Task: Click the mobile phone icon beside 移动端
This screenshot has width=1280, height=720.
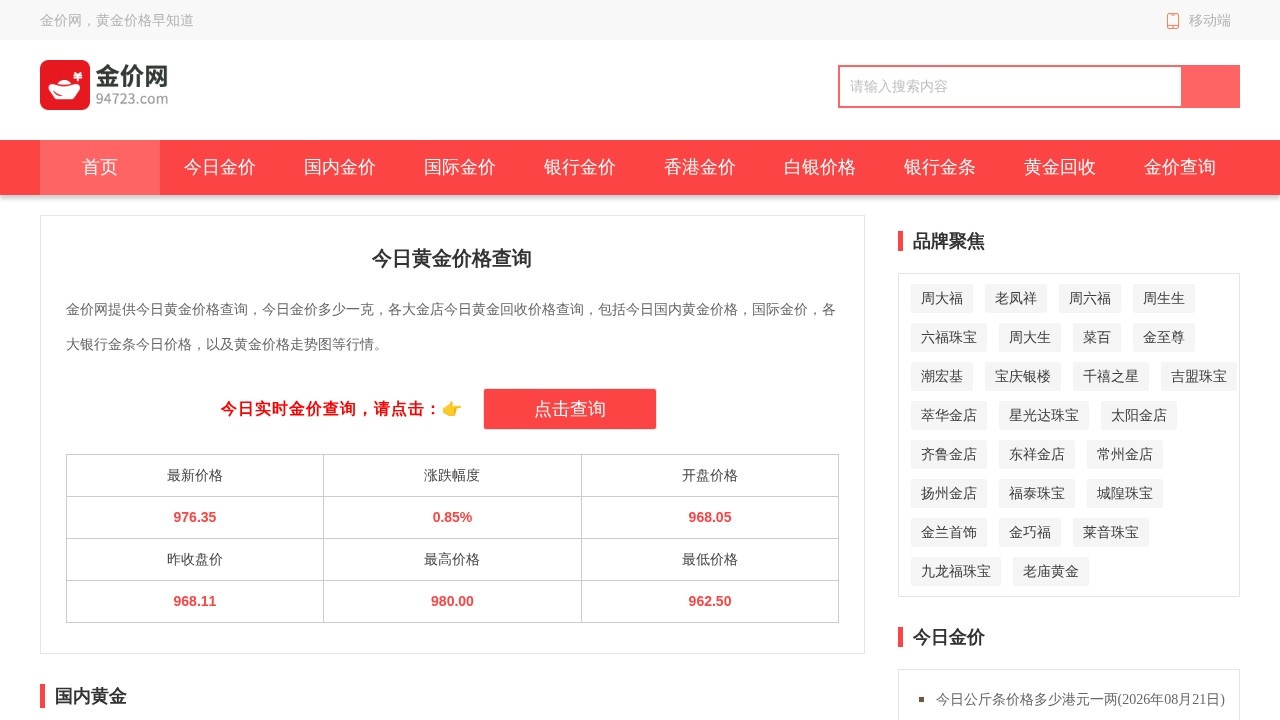Action: 1173,20
